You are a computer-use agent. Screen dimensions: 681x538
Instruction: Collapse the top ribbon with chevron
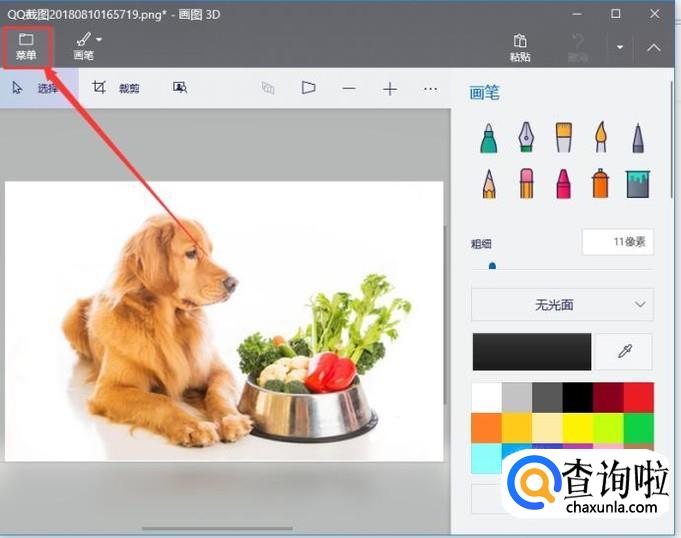[654, 47]
